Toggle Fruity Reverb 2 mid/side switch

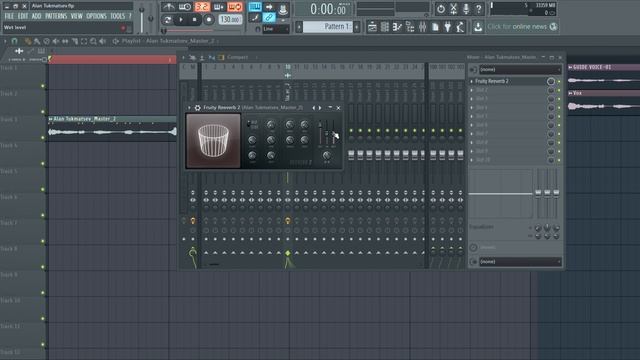pos(248,124)
